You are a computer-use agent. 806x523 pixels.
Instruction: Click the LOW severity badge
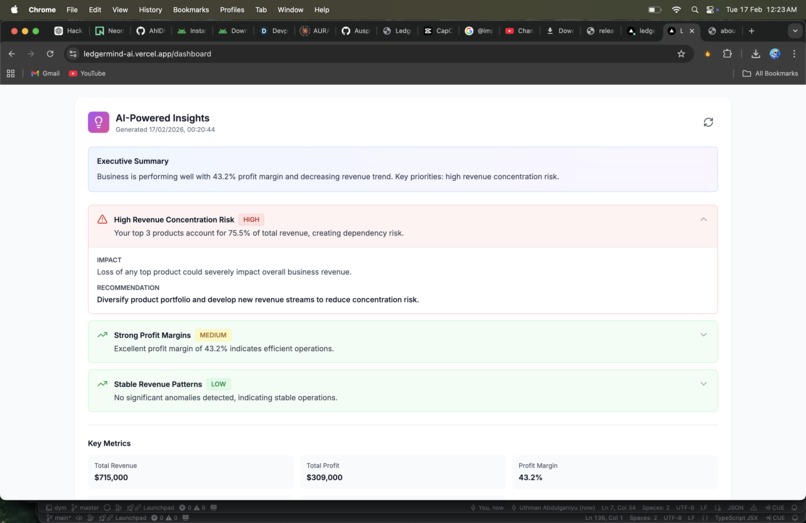tap(218, 384)
